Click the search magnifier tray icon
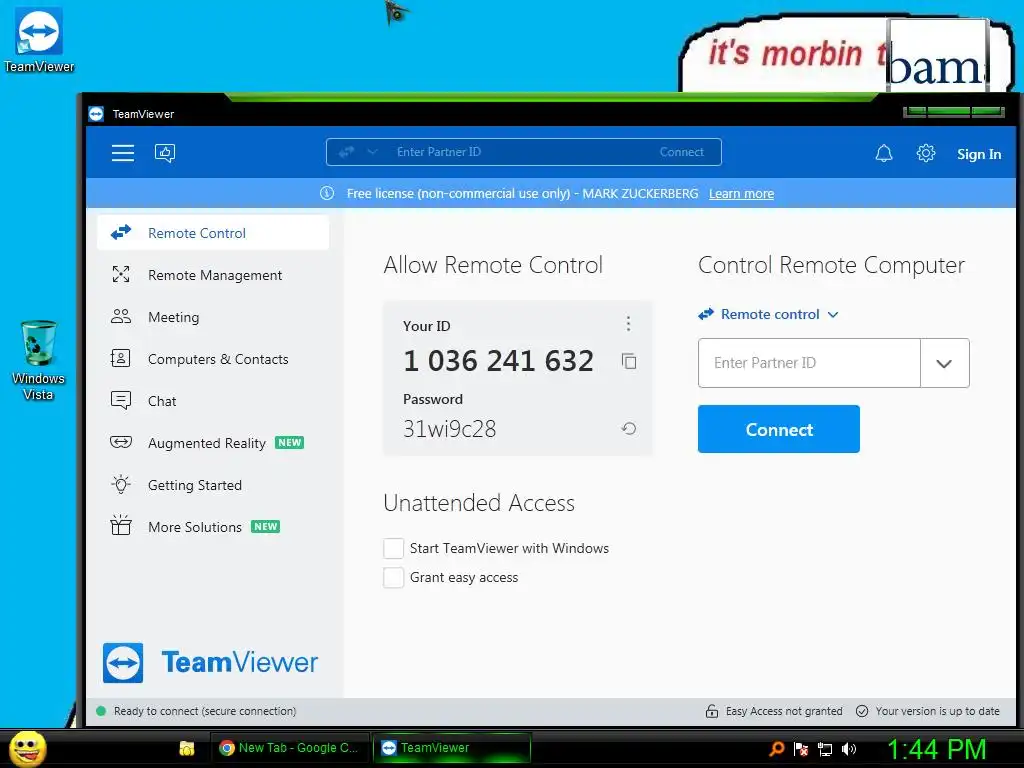This screenshot has width=1024, height=768. point(776,748)
